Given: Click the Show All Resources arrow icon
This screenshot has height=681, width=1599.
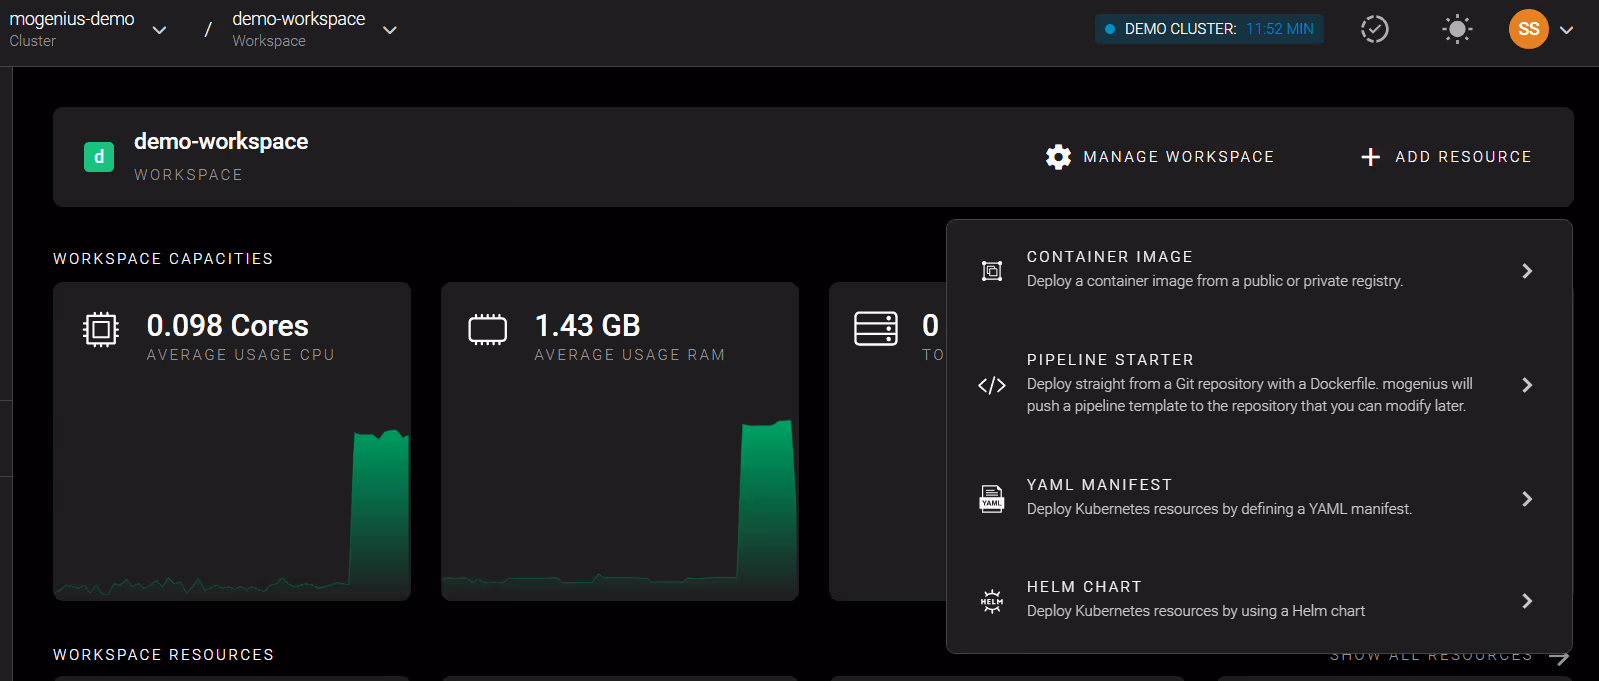Looking at the screenshot, I should [x=1560, y=657].
